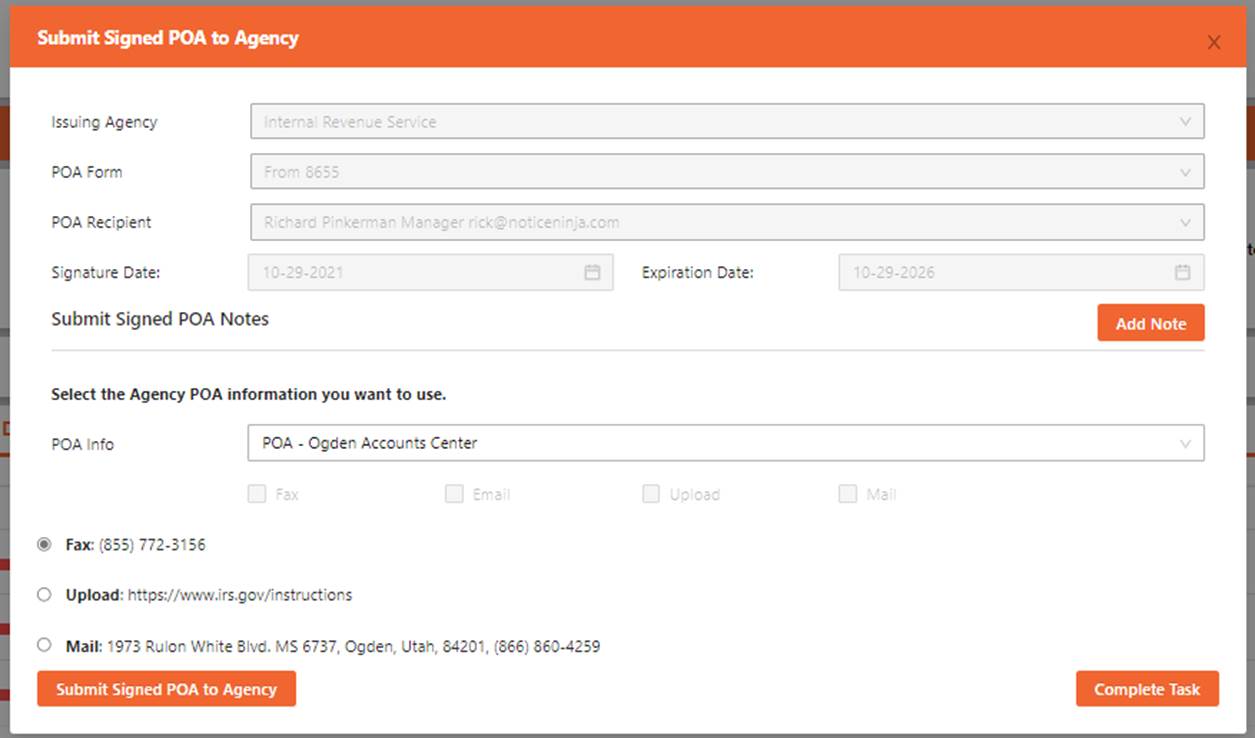1255x738 pixels.
Task: Click the Add Note button
Action: 1150,323
